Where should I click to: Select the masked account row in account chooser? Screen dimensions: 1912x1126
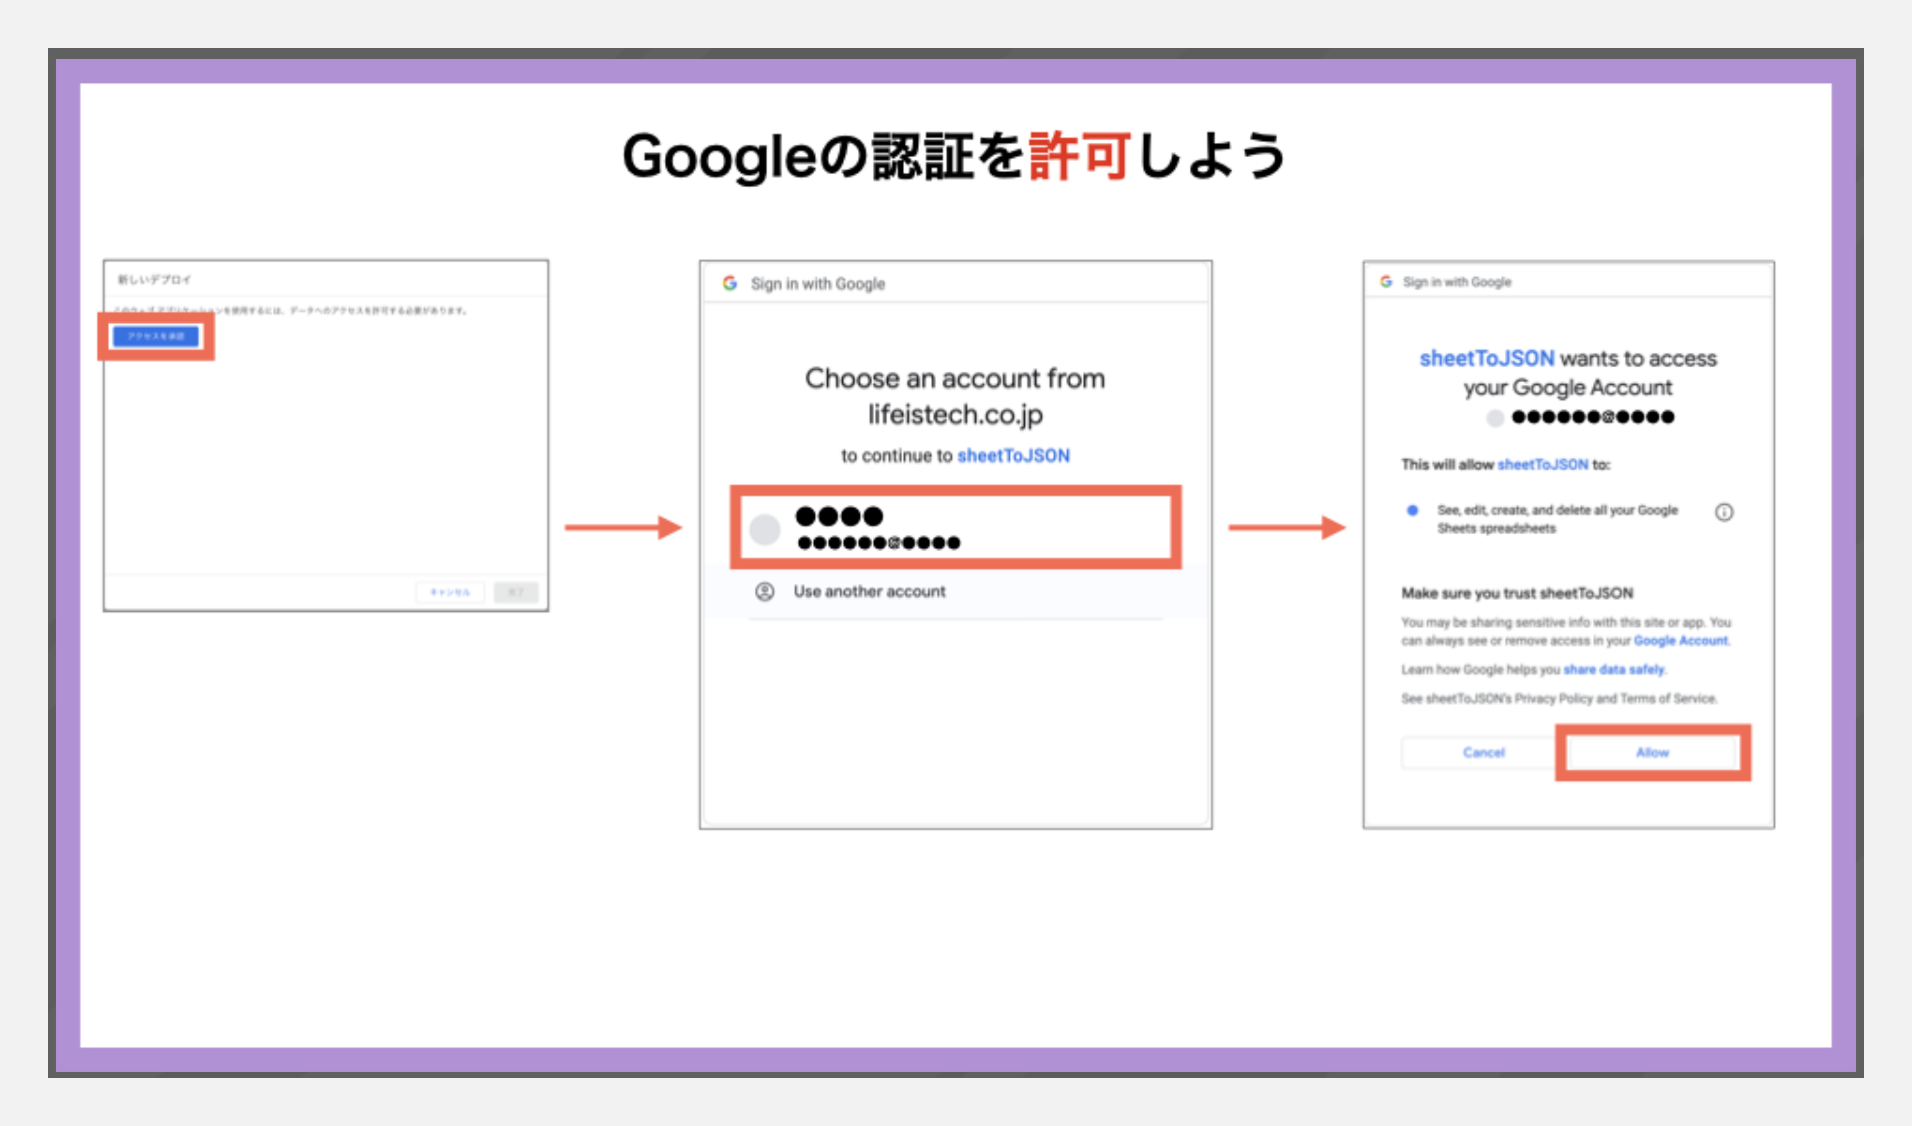click(956, 527)
